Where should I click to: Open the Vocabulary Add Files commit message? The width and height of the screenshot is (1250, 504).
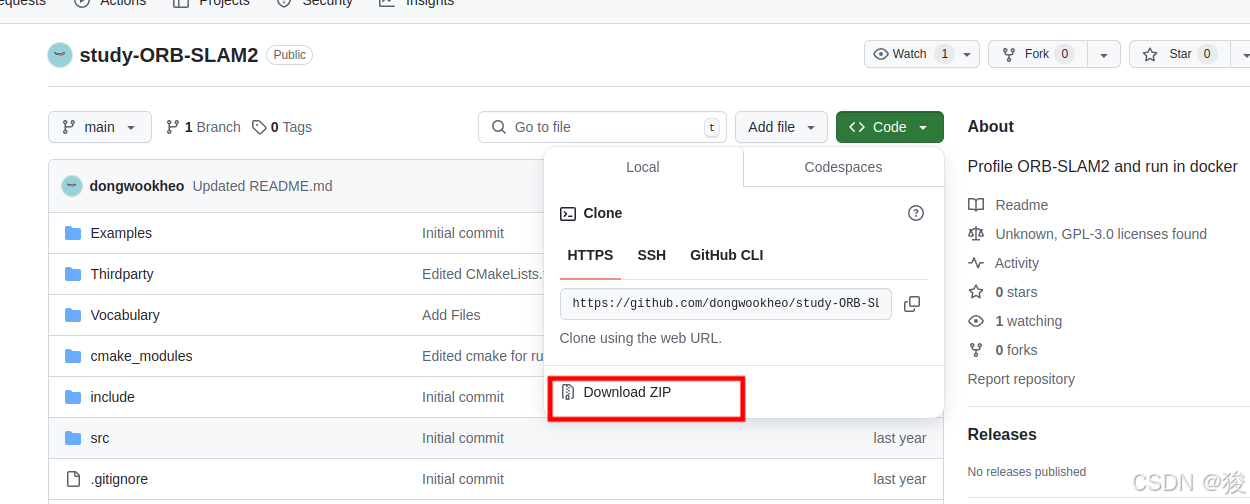click(x=451, y=315)
